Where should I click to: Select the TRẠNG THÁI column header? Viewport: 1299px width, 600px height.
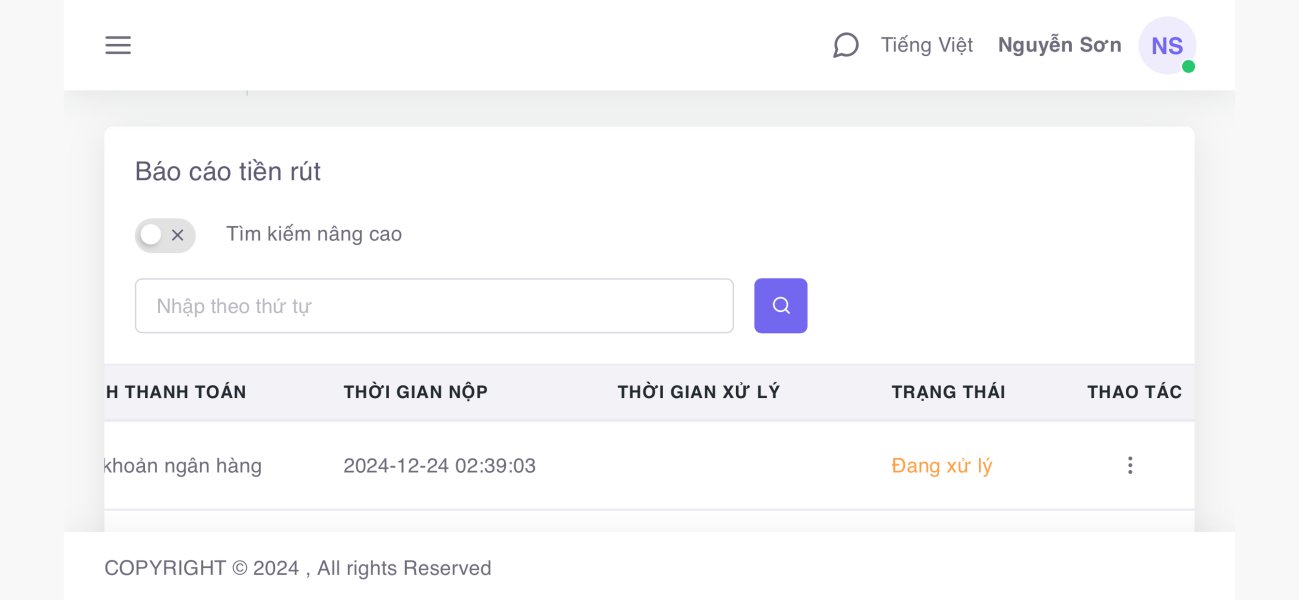coord(948,392)
